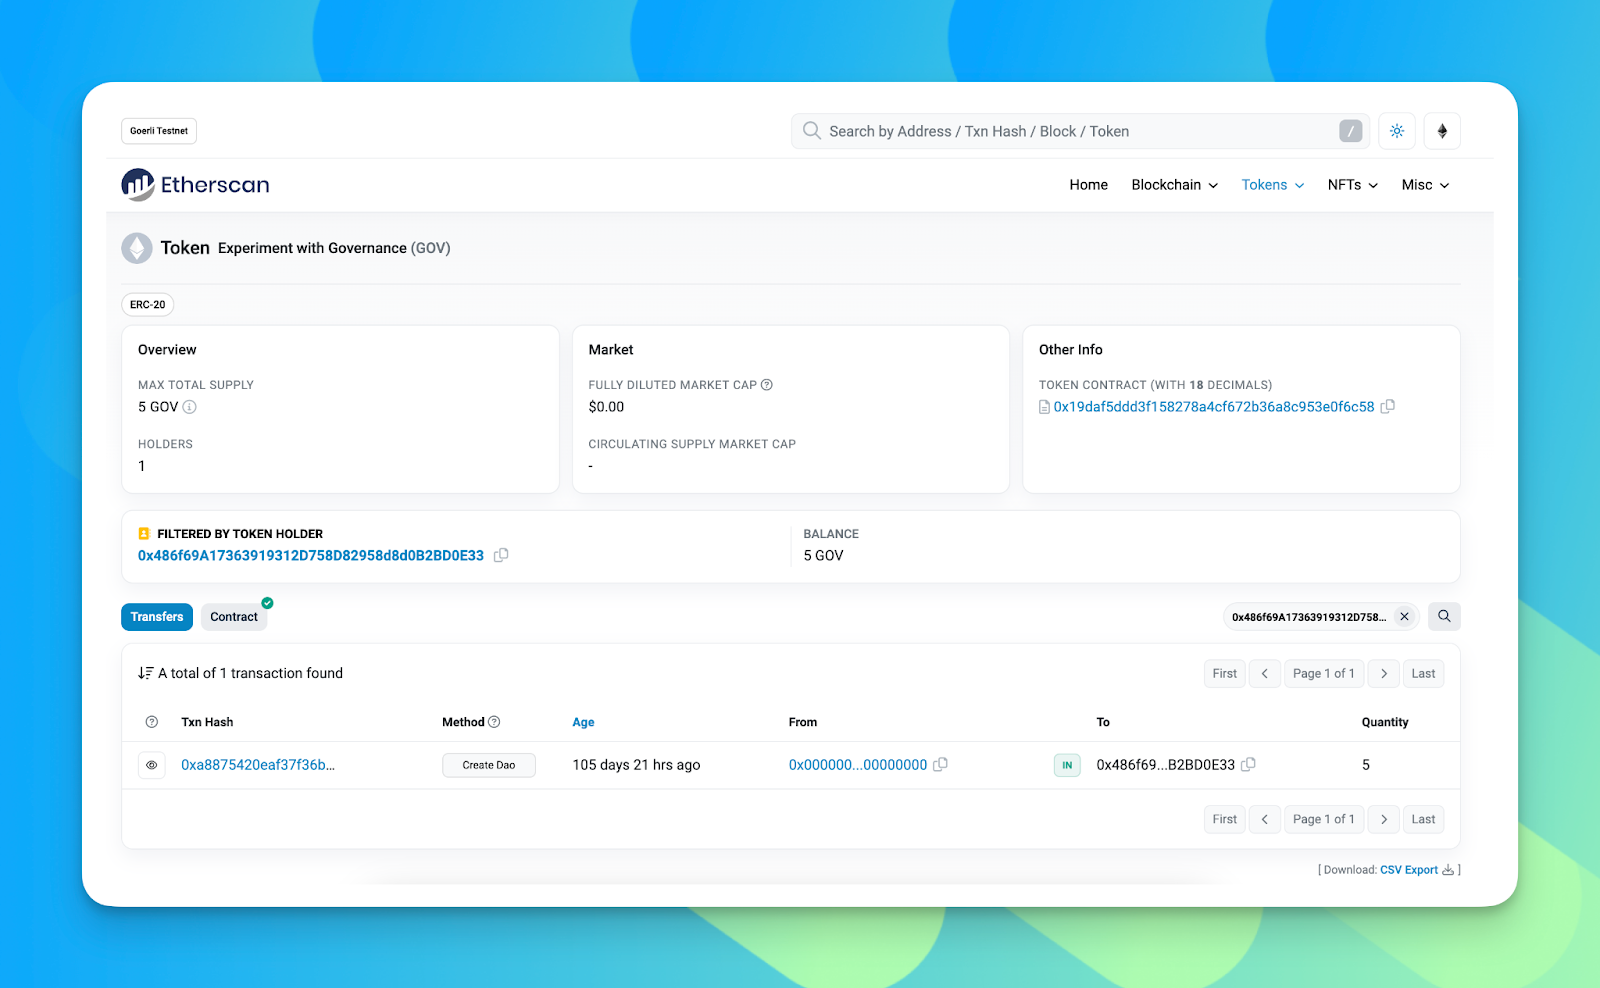
Task: Click the top next page arrow
Action: (x=1384, y=674)
